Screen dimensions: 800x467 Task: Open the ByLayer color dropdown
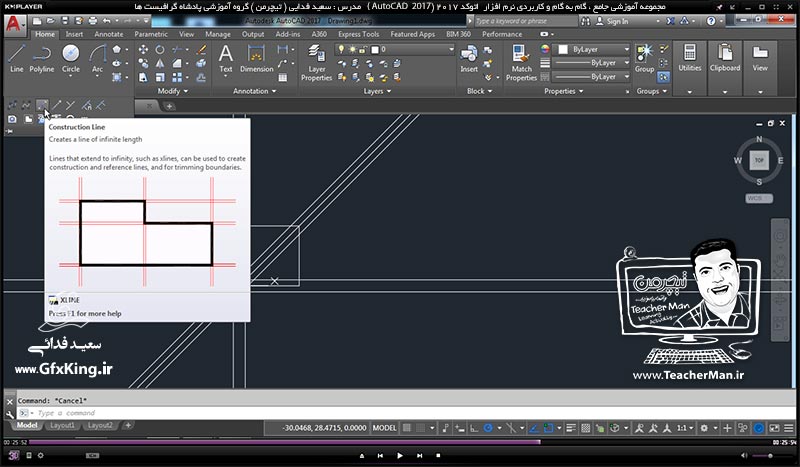point(593,50)
